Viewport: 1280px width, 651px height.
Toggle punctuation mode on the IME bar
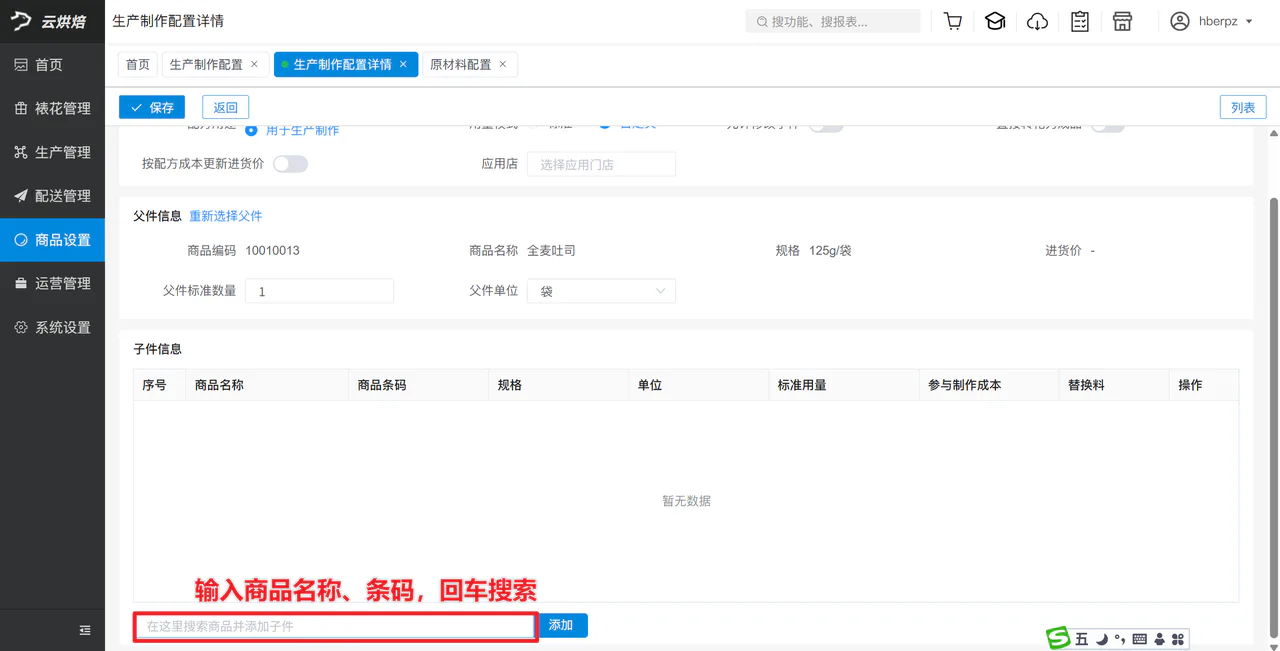[x=1120, y=639]
